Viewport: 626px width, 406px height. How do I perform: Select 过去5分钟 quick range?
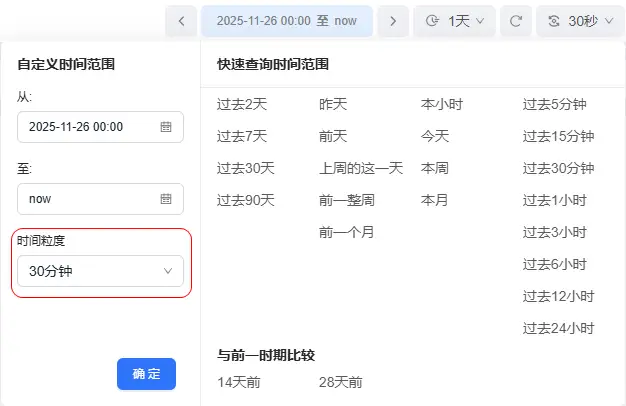click(x=555, y=105)
